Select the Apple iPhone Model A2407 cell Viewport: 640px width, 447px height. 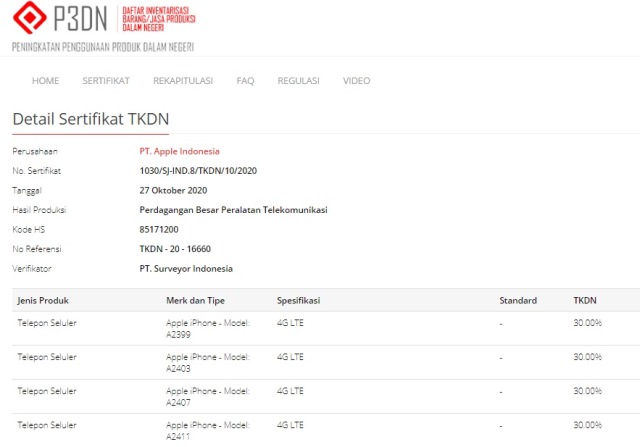tap(208, 396)
